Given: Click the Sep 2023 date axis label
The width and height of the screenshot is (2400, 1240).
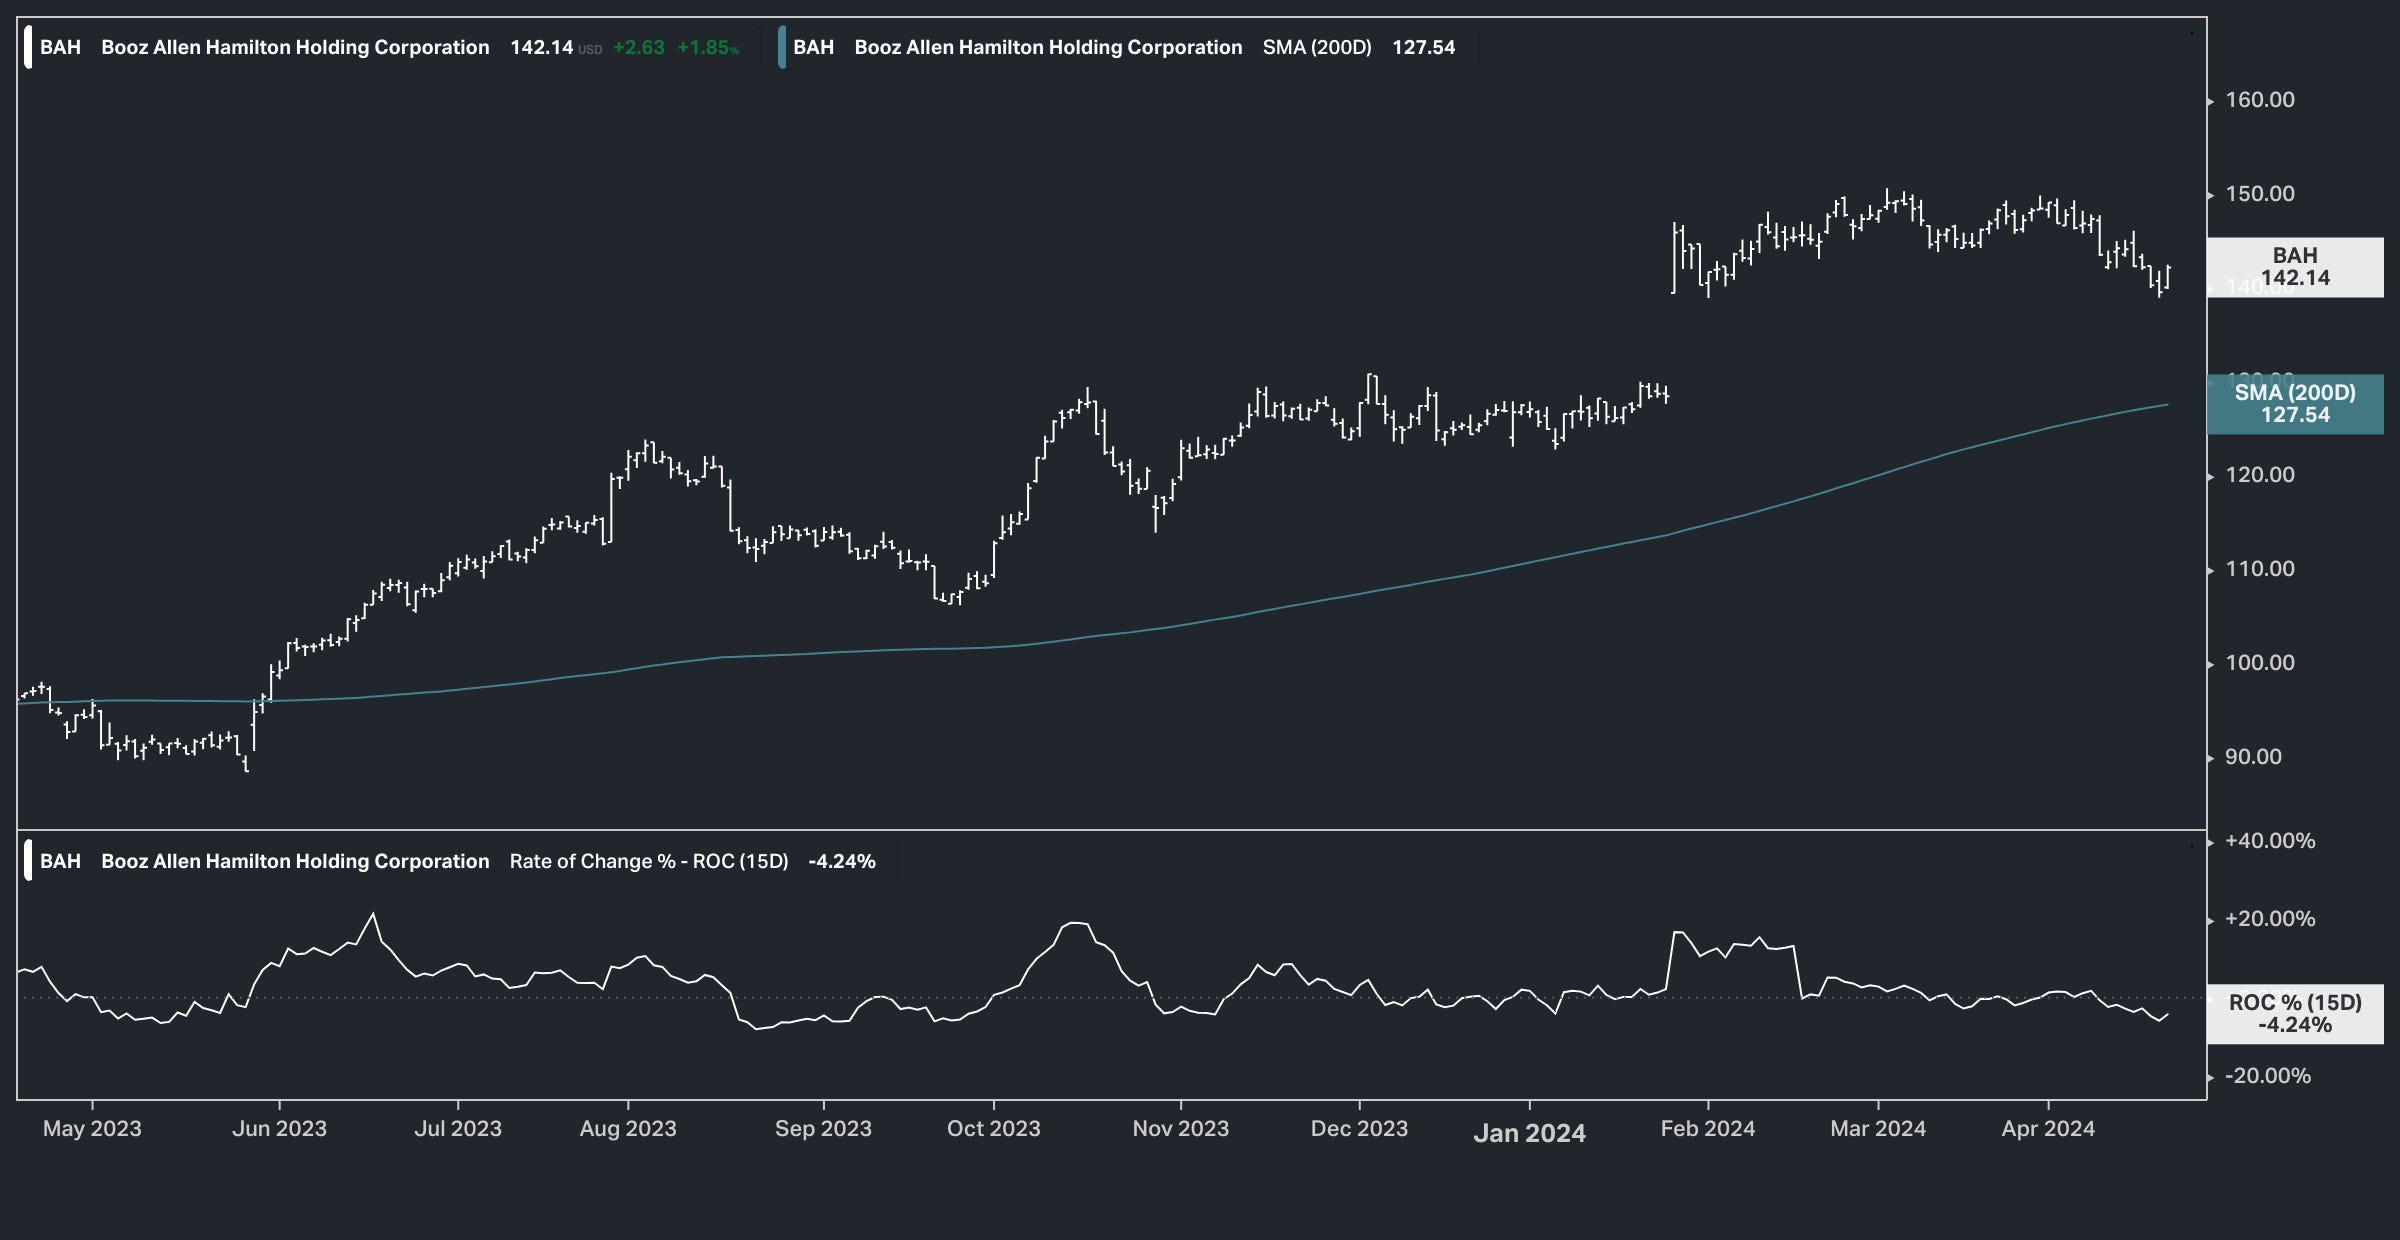Looking at the screenshot, I should pos(823,1129).
